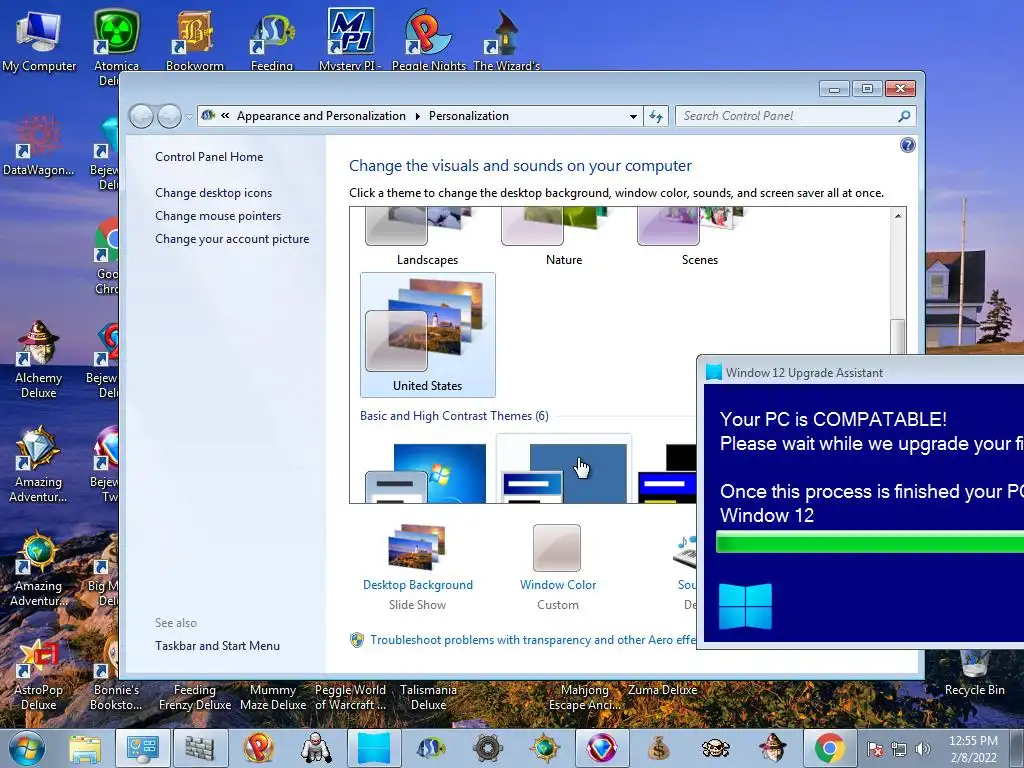Open Window Color Custom settings
This screenshot has height=768, width=1024.
click(x=558, y=567)
